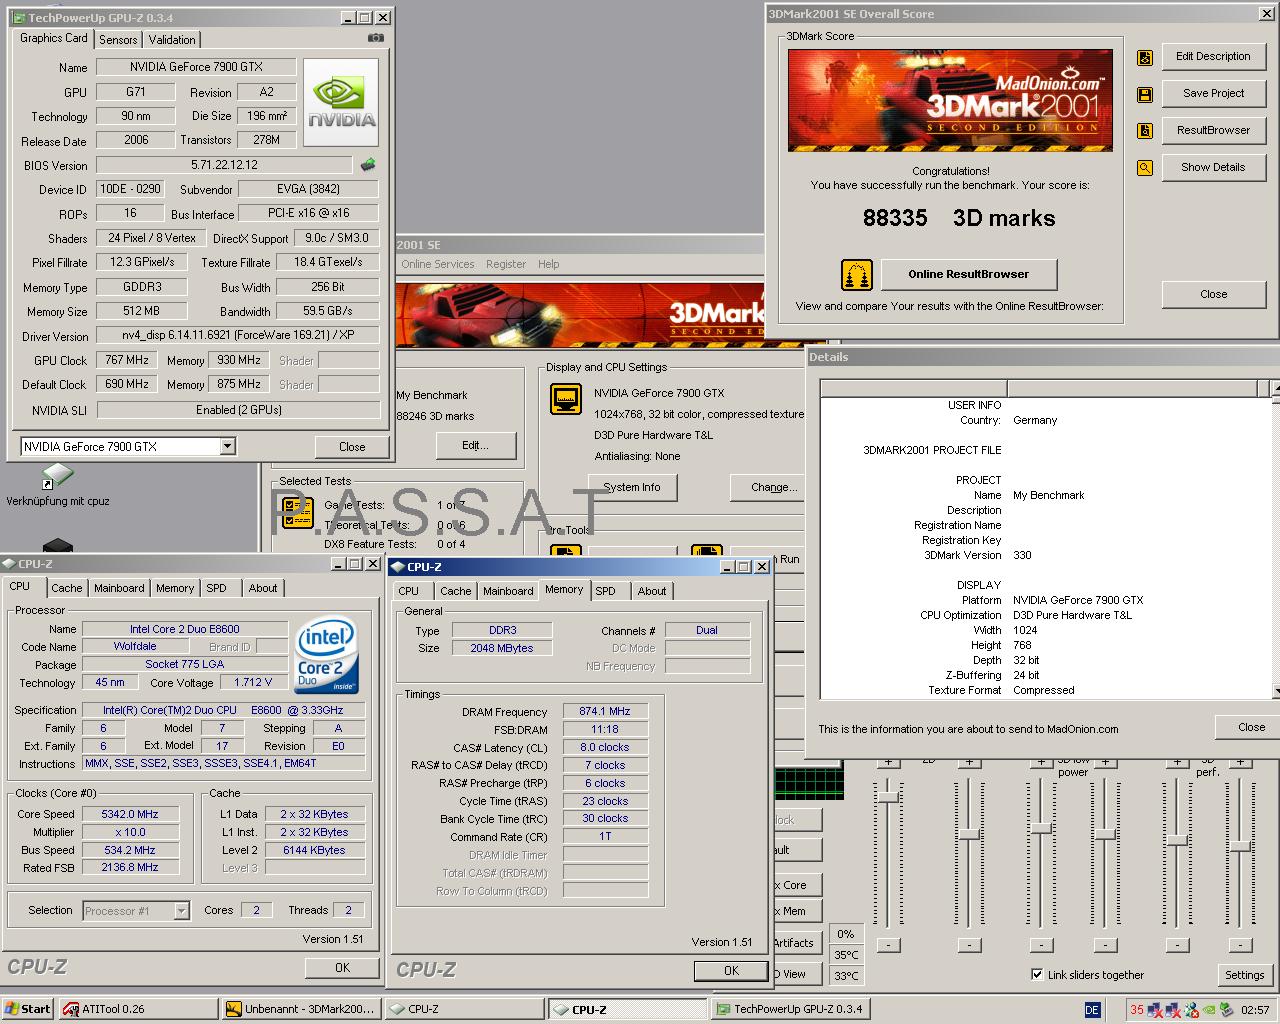Click left slider under '3D low power' label
1280x1024 pixels.
1041,828
